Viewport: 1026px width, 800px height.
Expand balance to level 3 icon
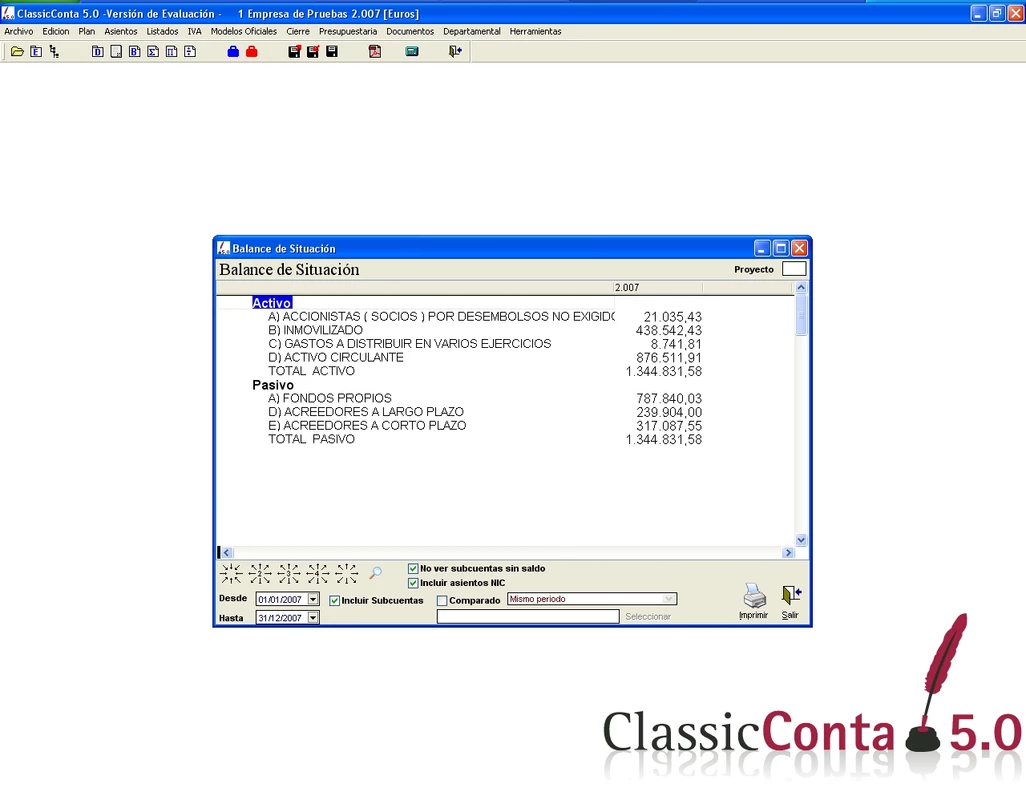[289, 574]
